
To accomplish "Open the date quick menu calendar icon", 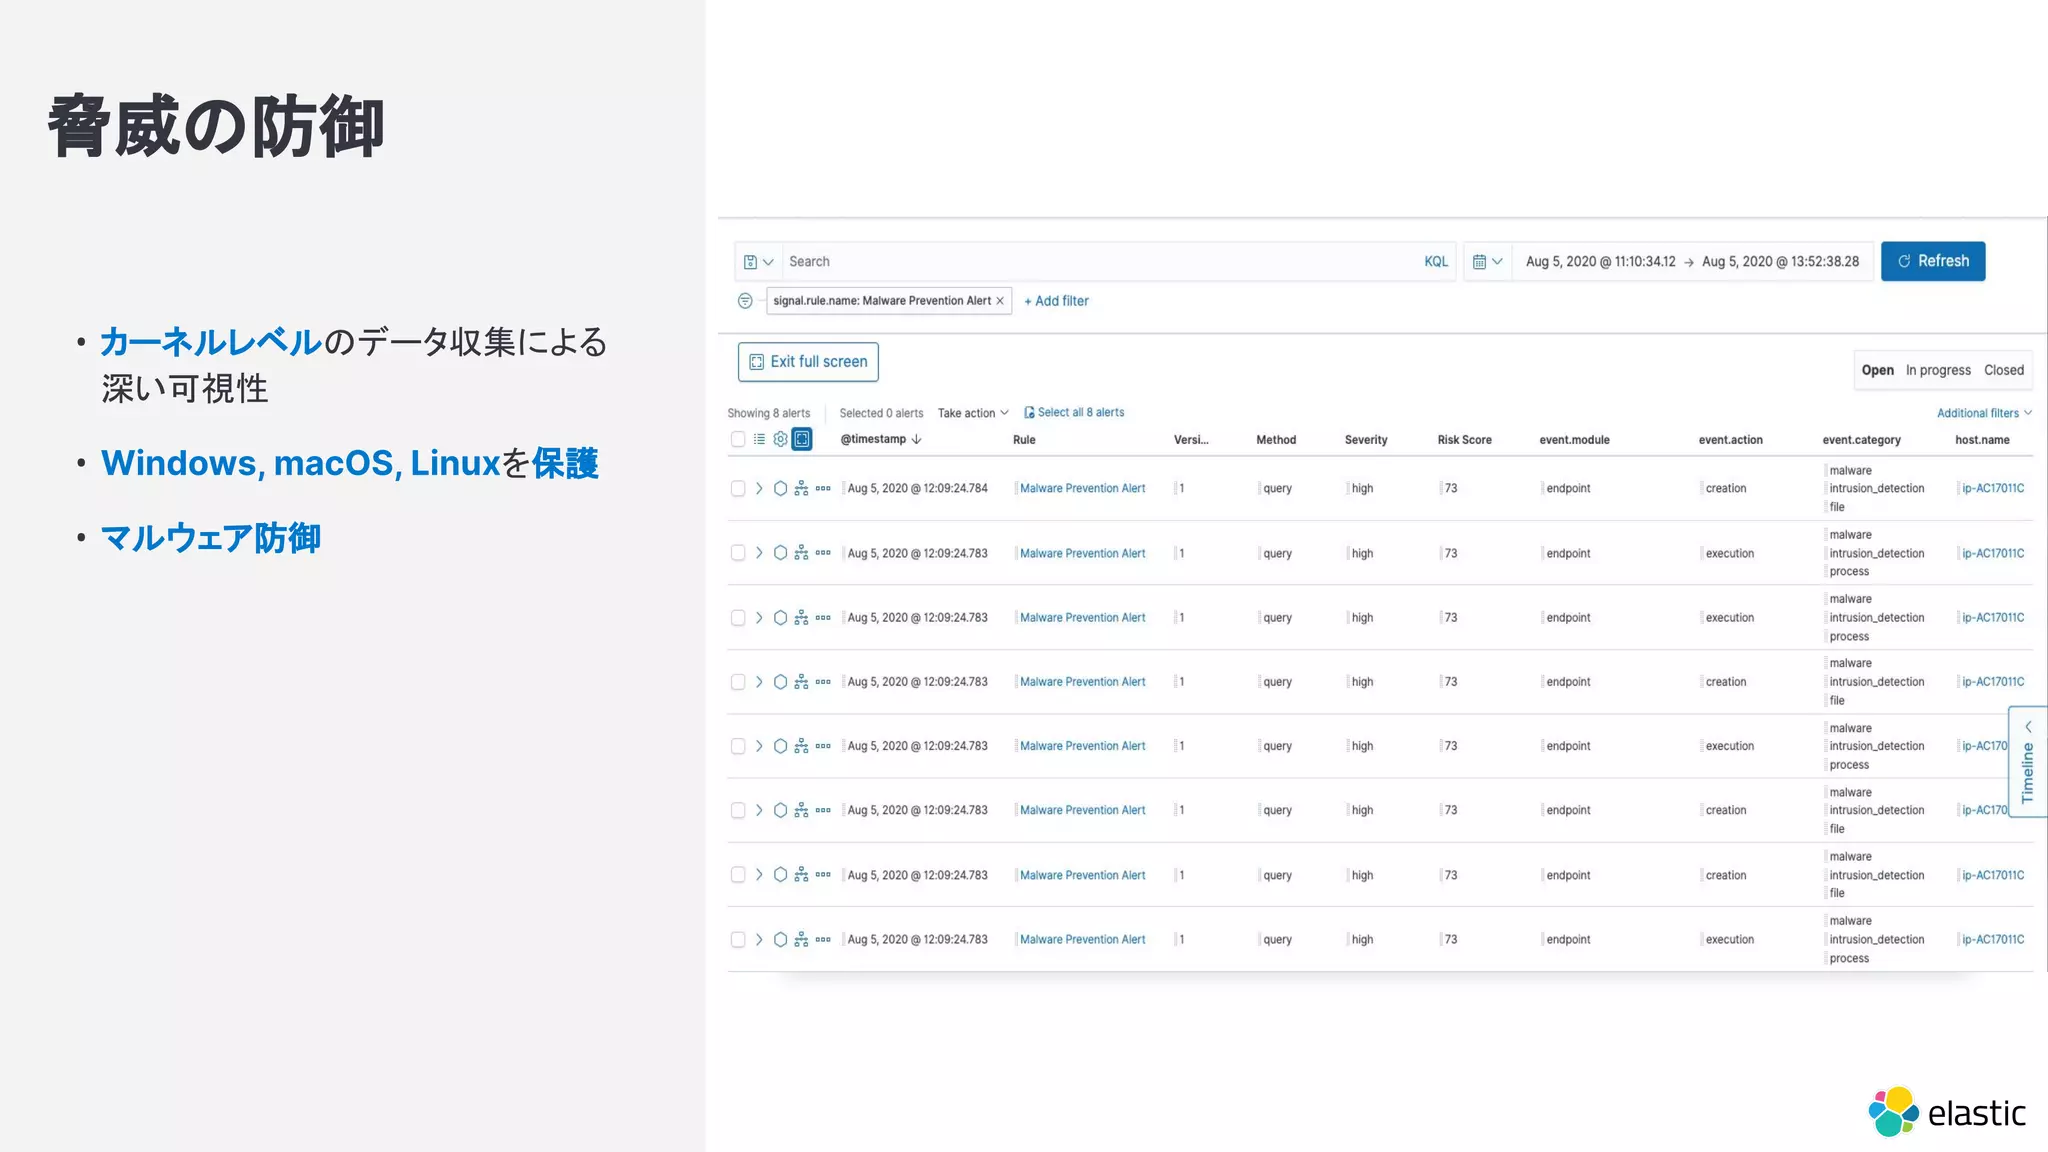I will click(1487, 262).
